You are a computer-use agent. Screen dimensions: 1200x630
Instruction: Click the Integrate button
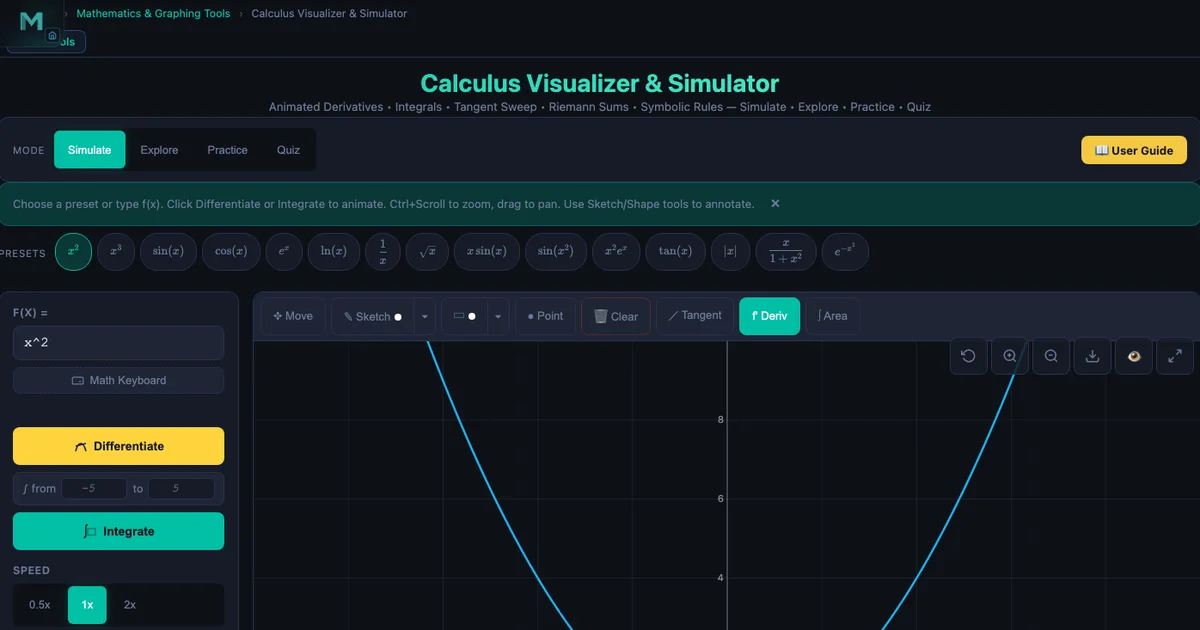pos(118,531)
